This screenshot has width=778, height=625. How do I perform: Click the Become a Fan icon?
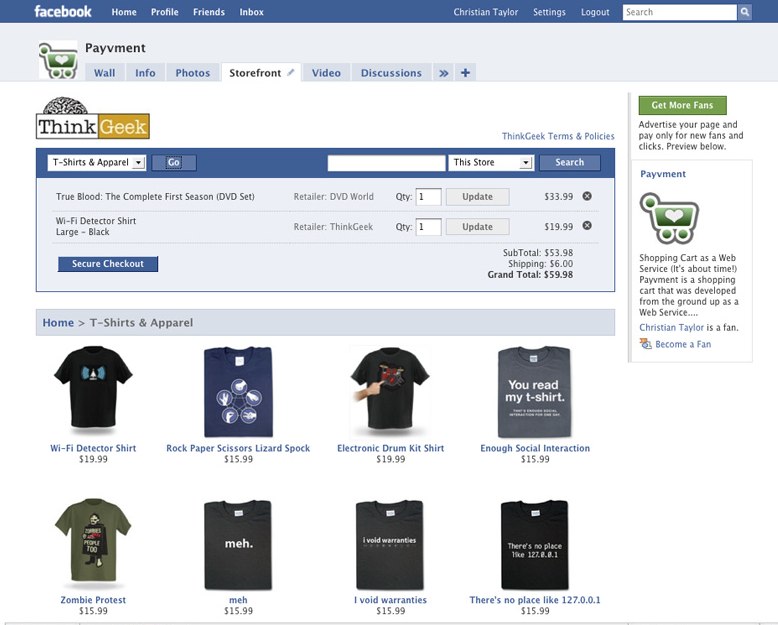click(x=646, y=344)
